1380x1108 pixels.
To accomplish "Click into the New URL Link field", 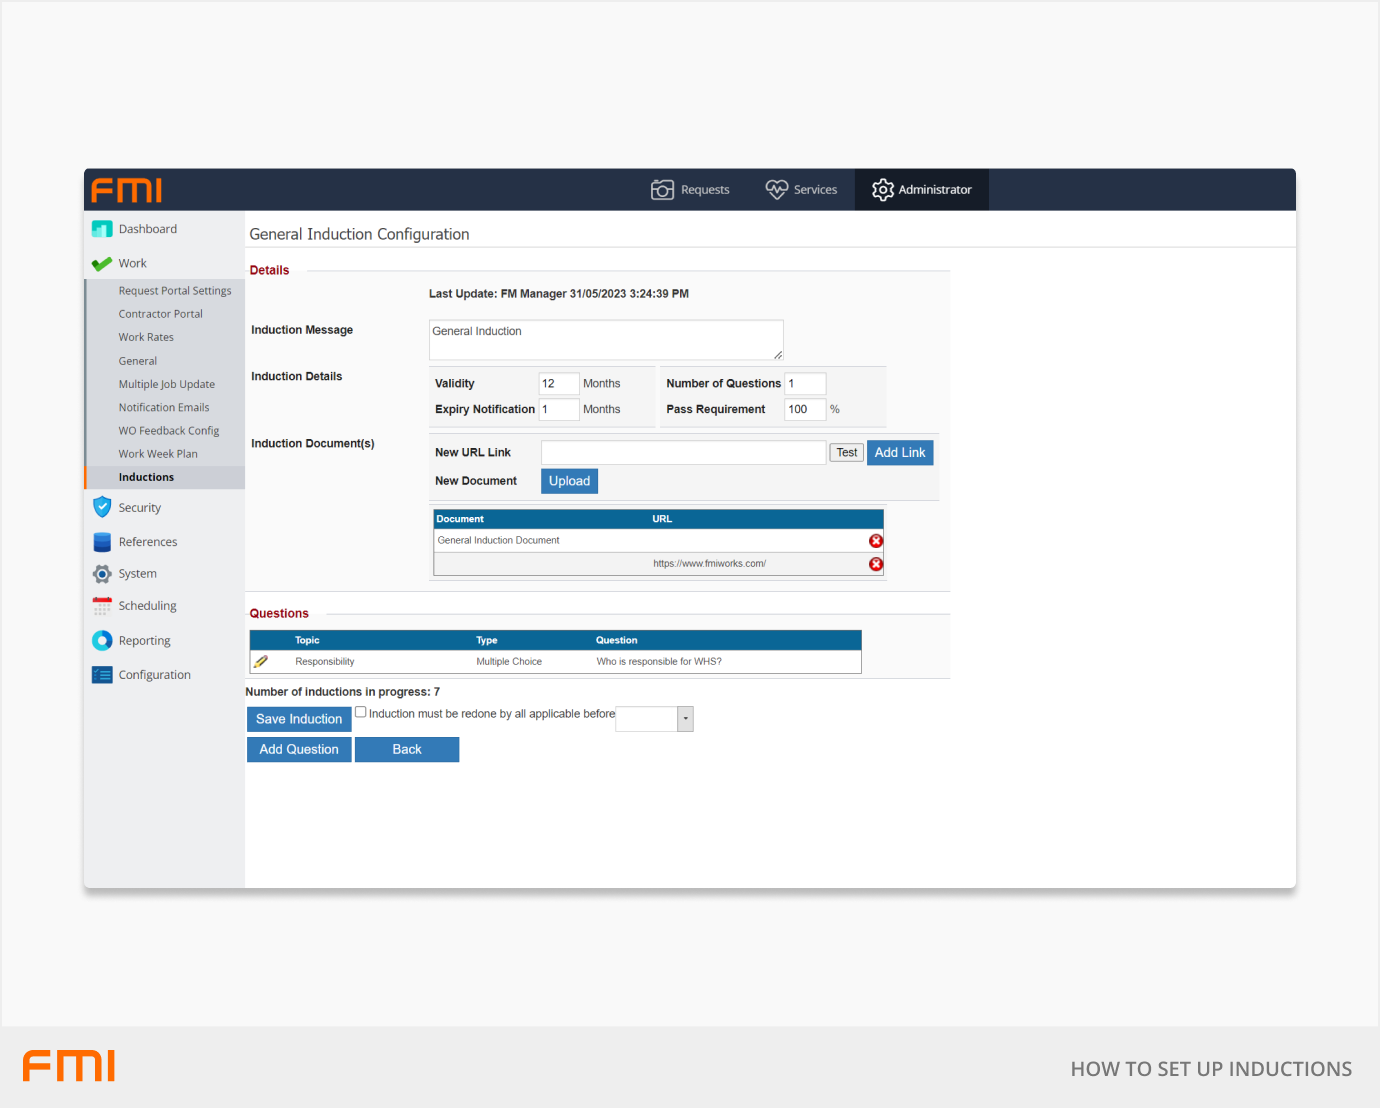I will [683, 453].
